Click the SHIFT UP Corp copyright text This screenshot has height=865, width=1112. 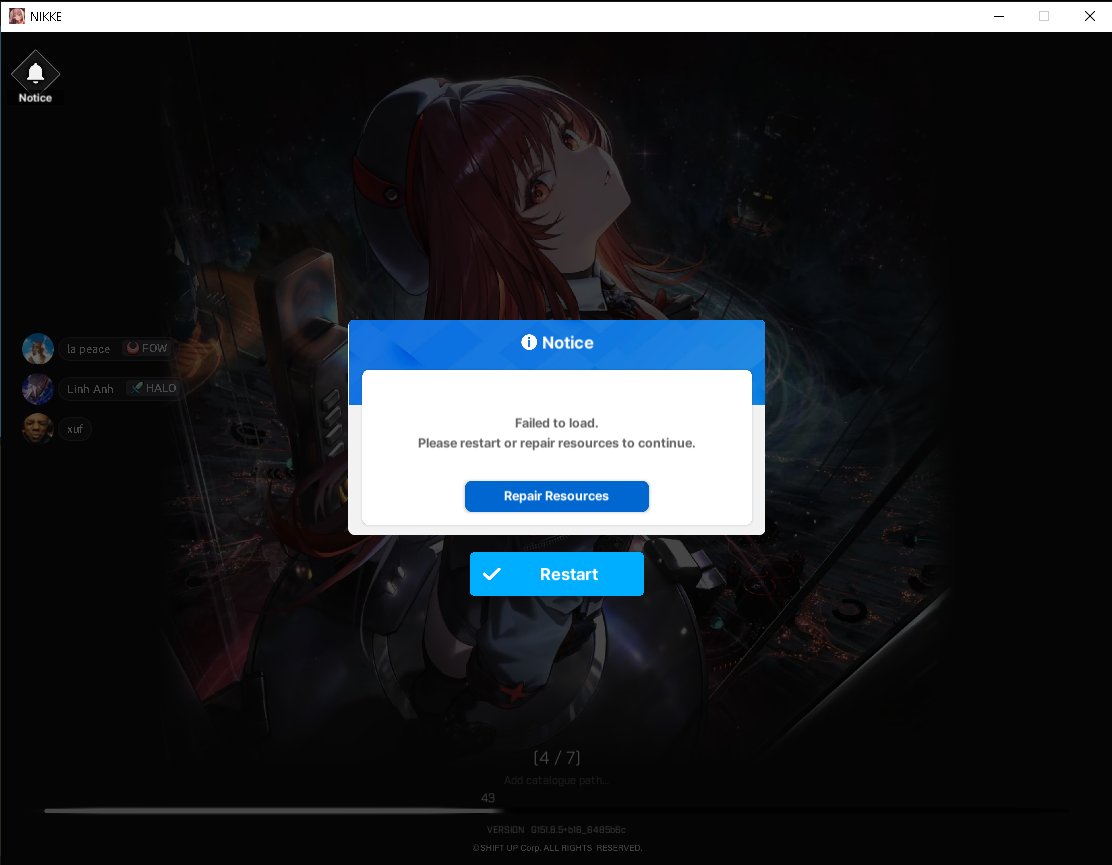557,848
